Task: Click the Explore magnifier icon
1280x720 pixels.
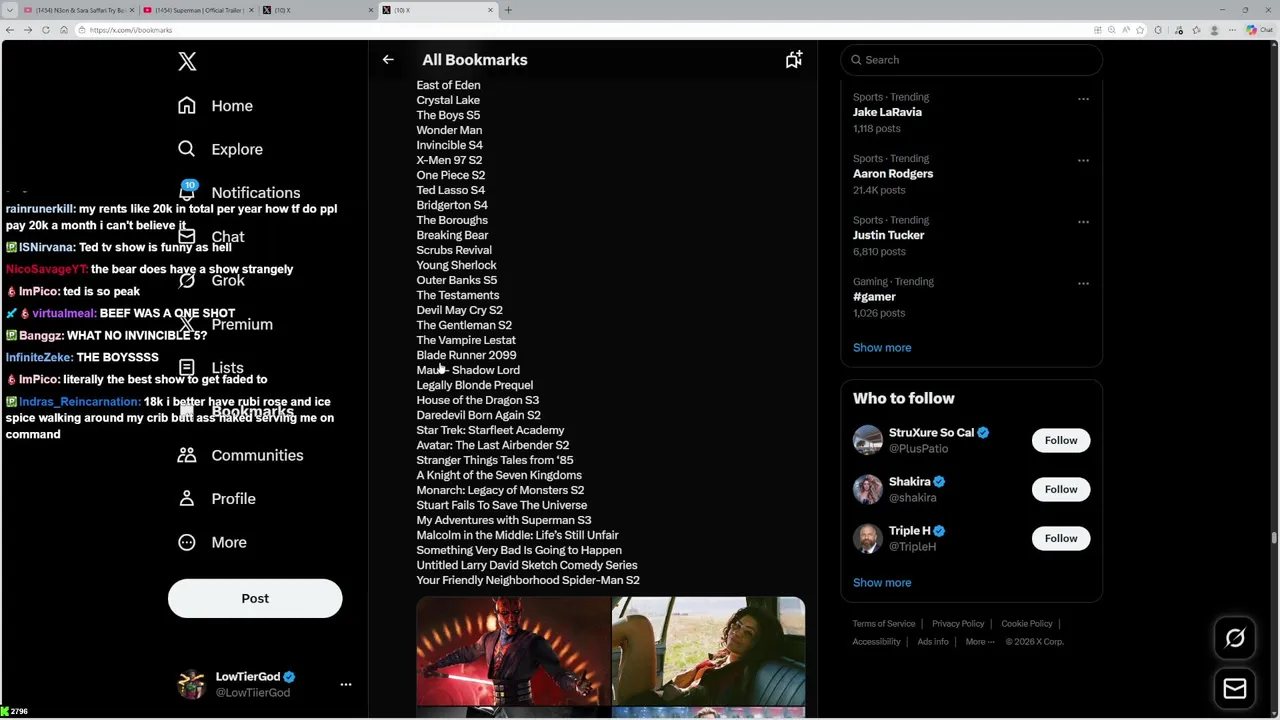Action: 186,149
